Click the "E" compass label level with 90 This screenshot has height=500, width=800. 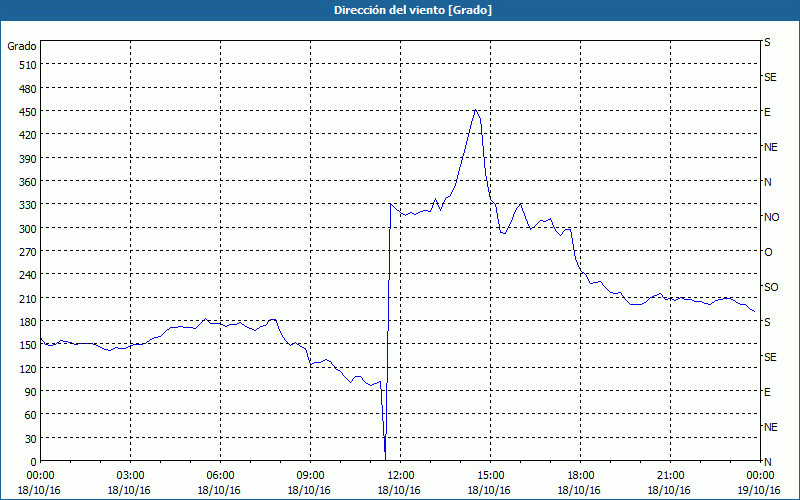click(767, 392)
